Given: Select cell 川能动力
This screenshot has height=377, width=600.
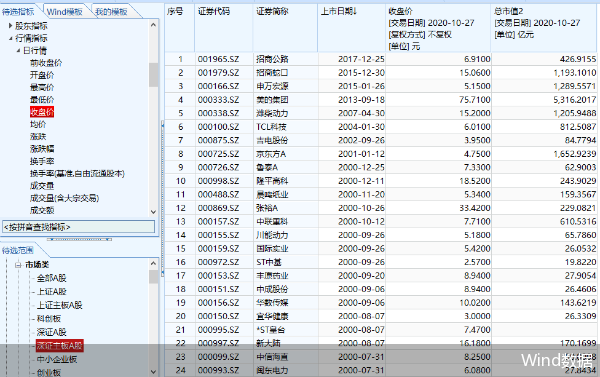Looking at the screenshot, I should 285,235.
